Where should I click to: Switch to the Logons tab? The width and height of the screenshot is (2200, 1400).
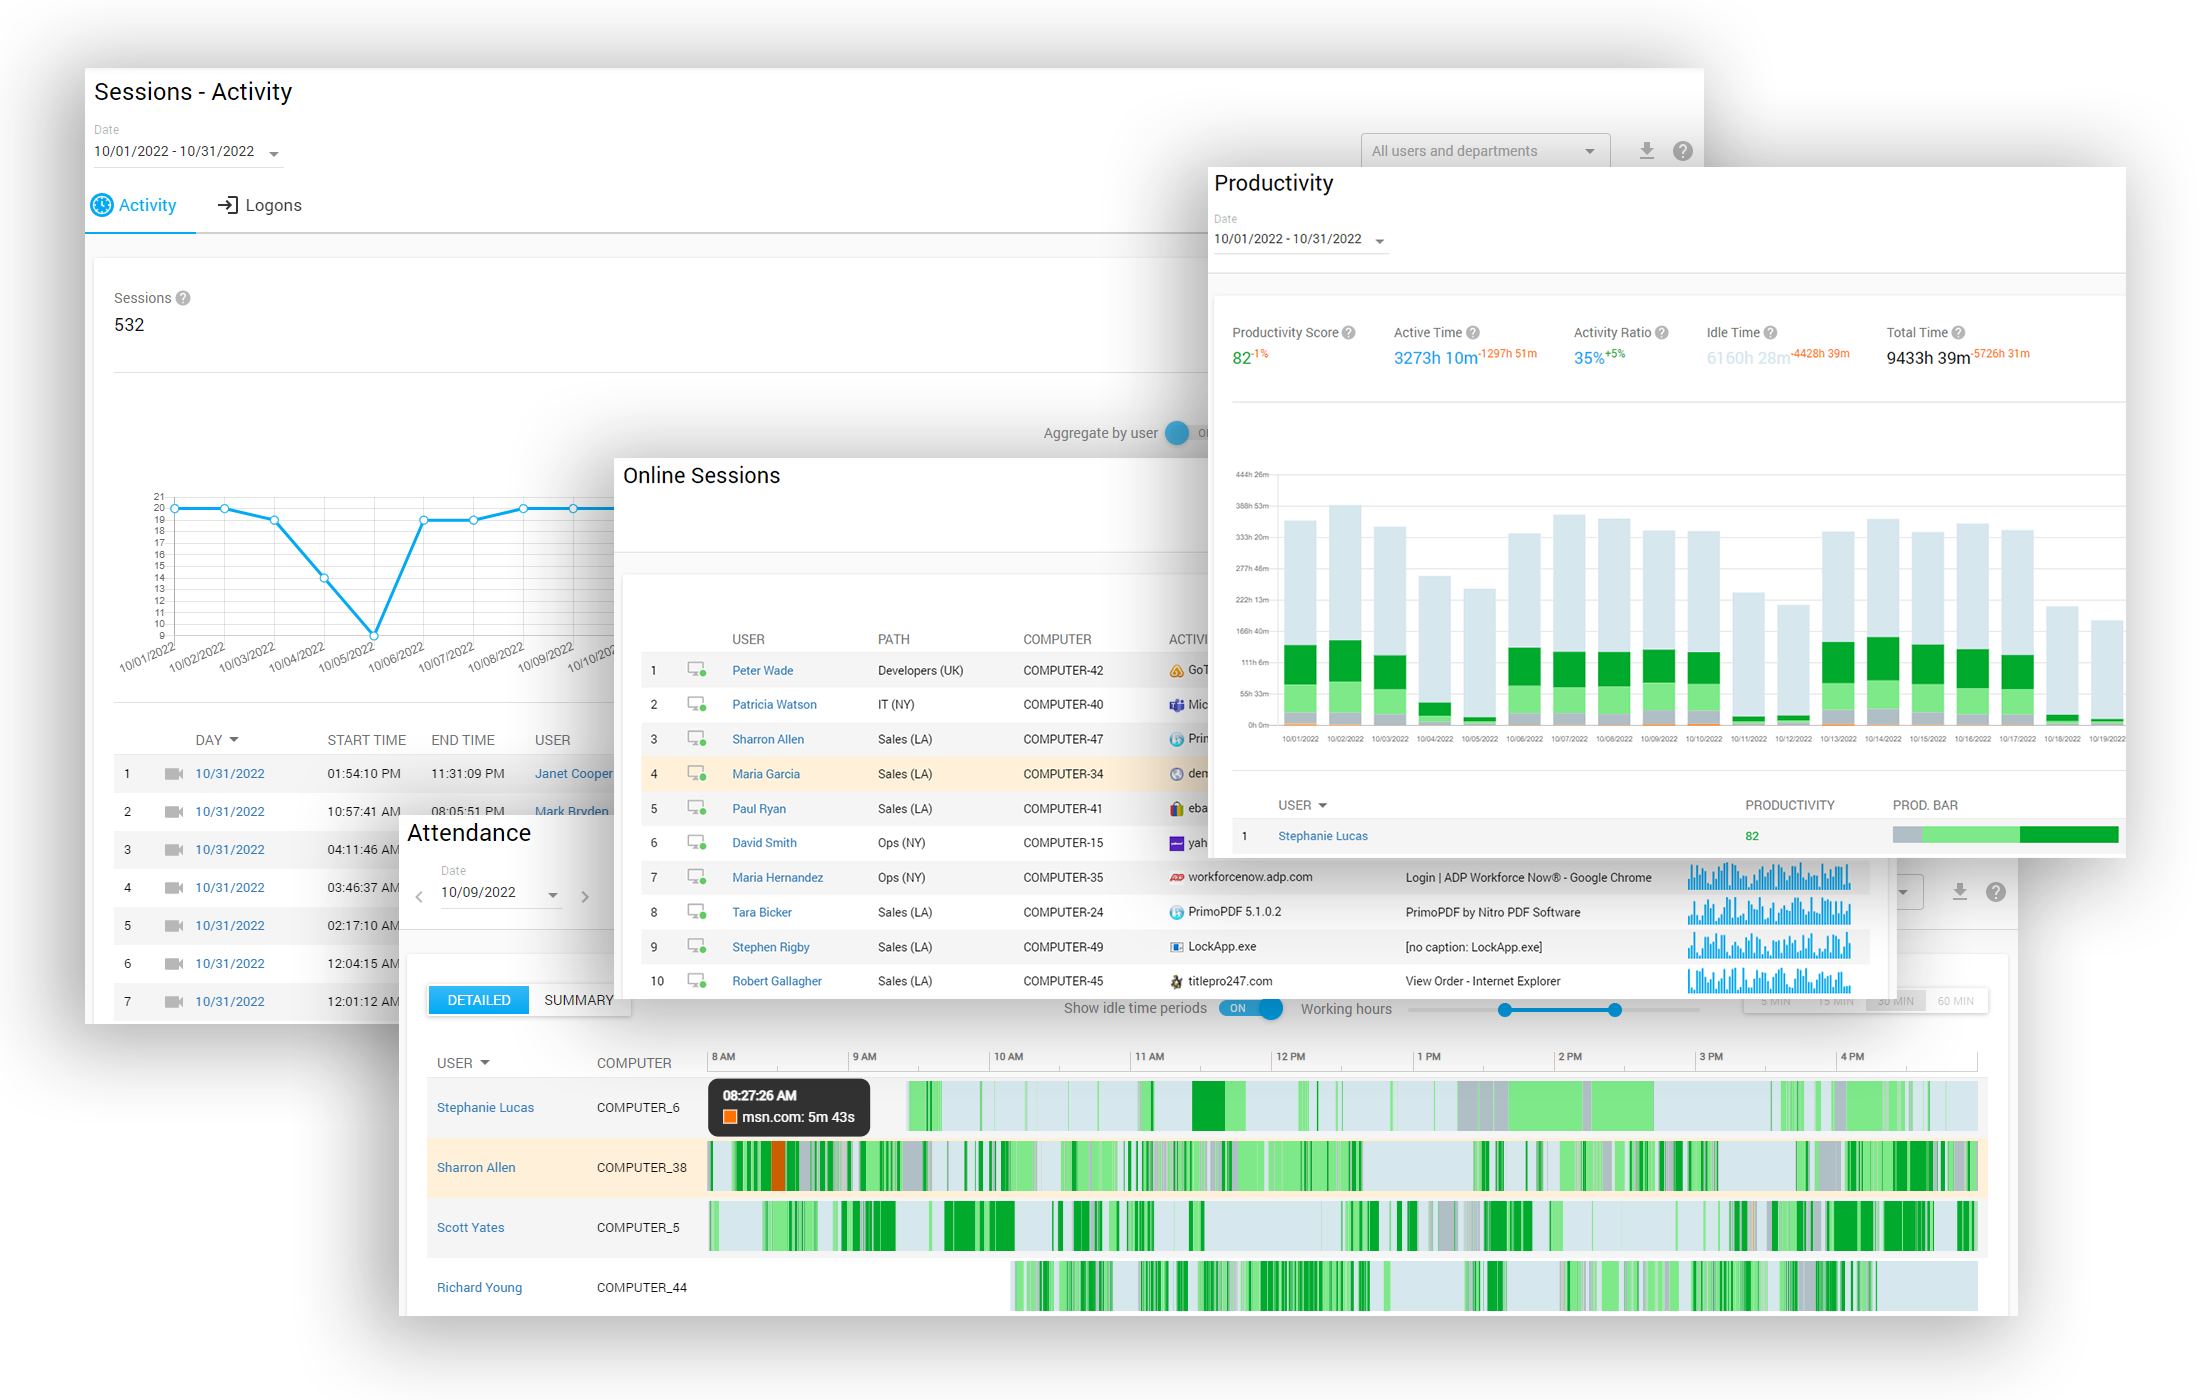[x=260, y=205]
